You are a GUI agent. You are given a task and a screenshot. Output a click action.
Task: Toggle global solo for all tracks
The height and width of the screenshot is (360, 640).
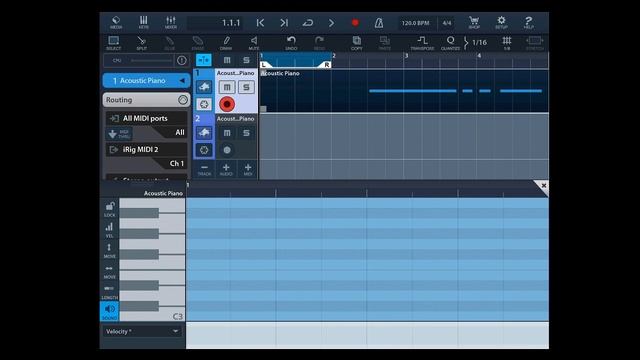coord(246,60)
